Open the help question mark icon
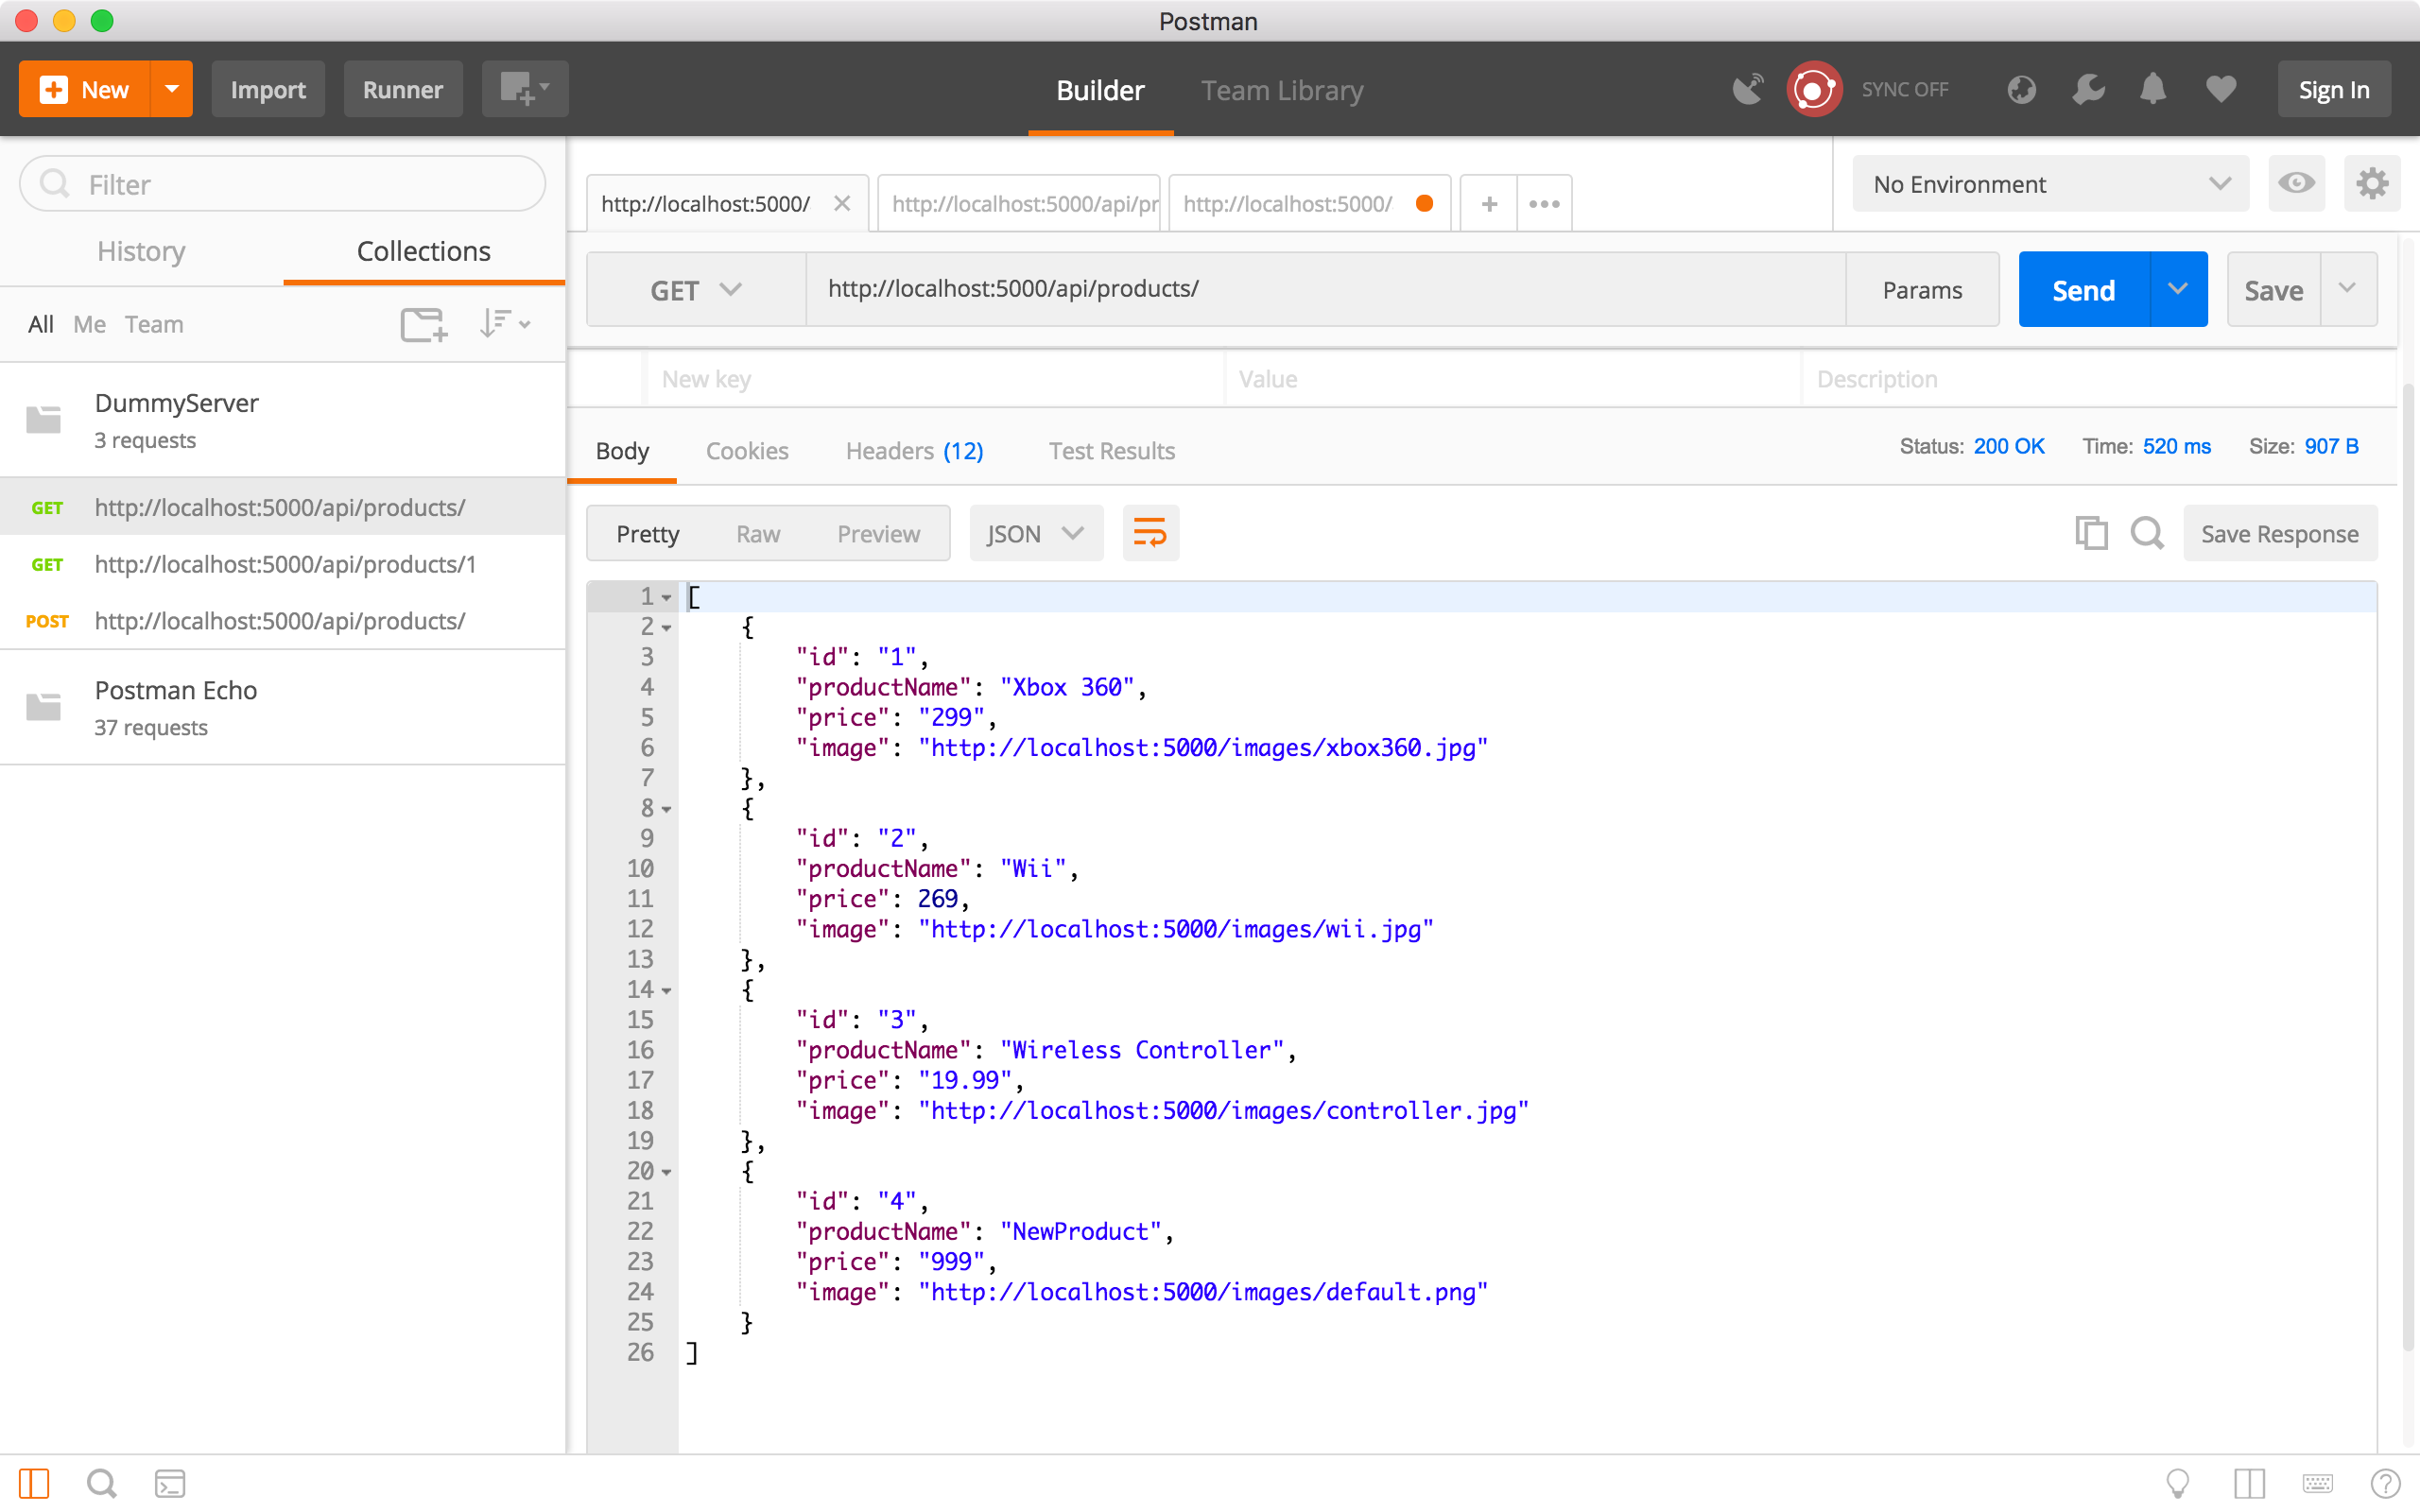 [x=2385, y=1483]
